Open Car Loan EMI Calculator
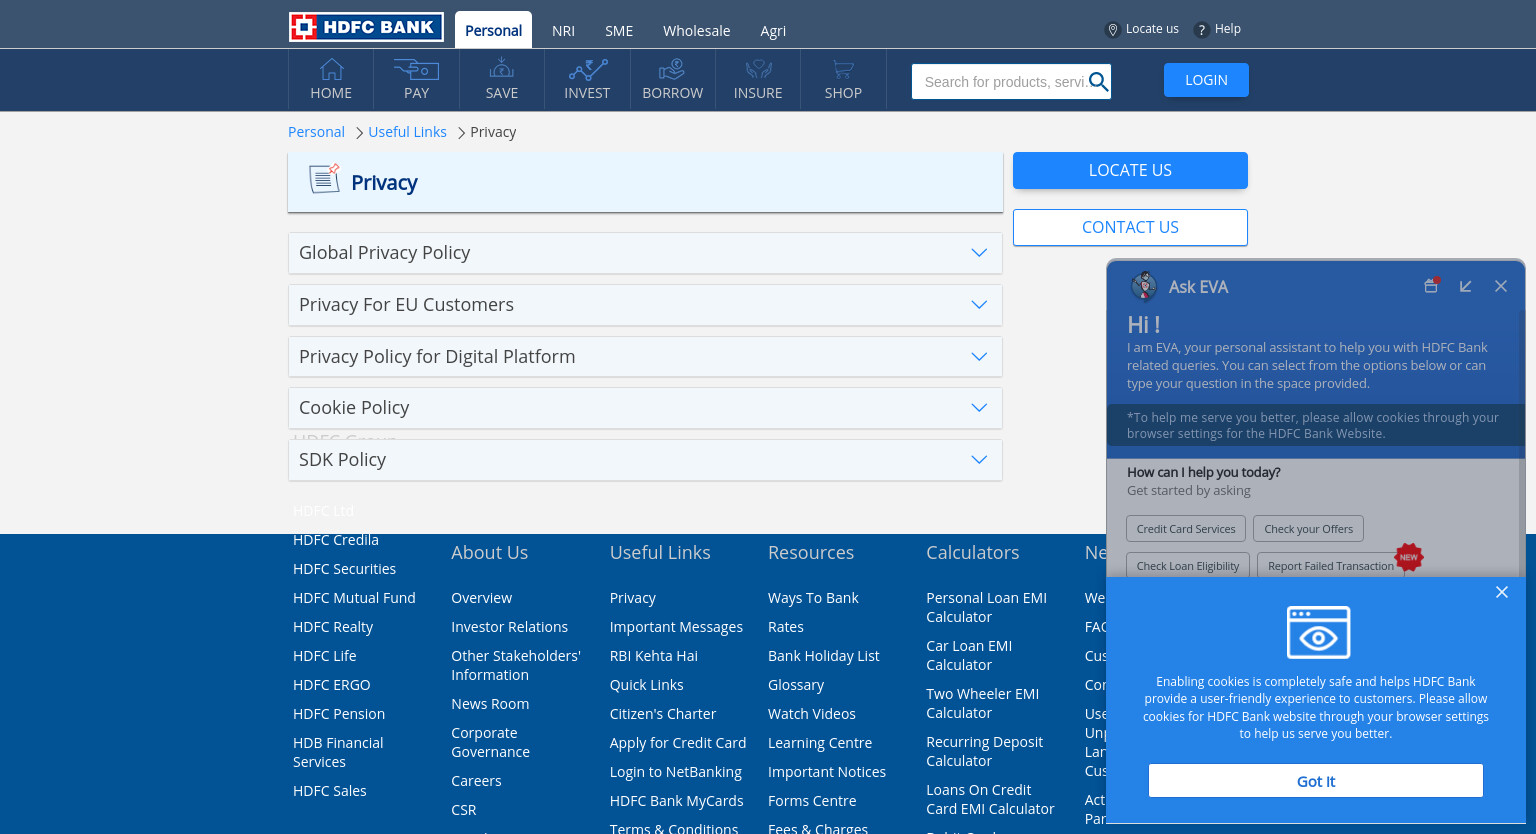This screenshot has height=834, width=1536. coord(969,655)
